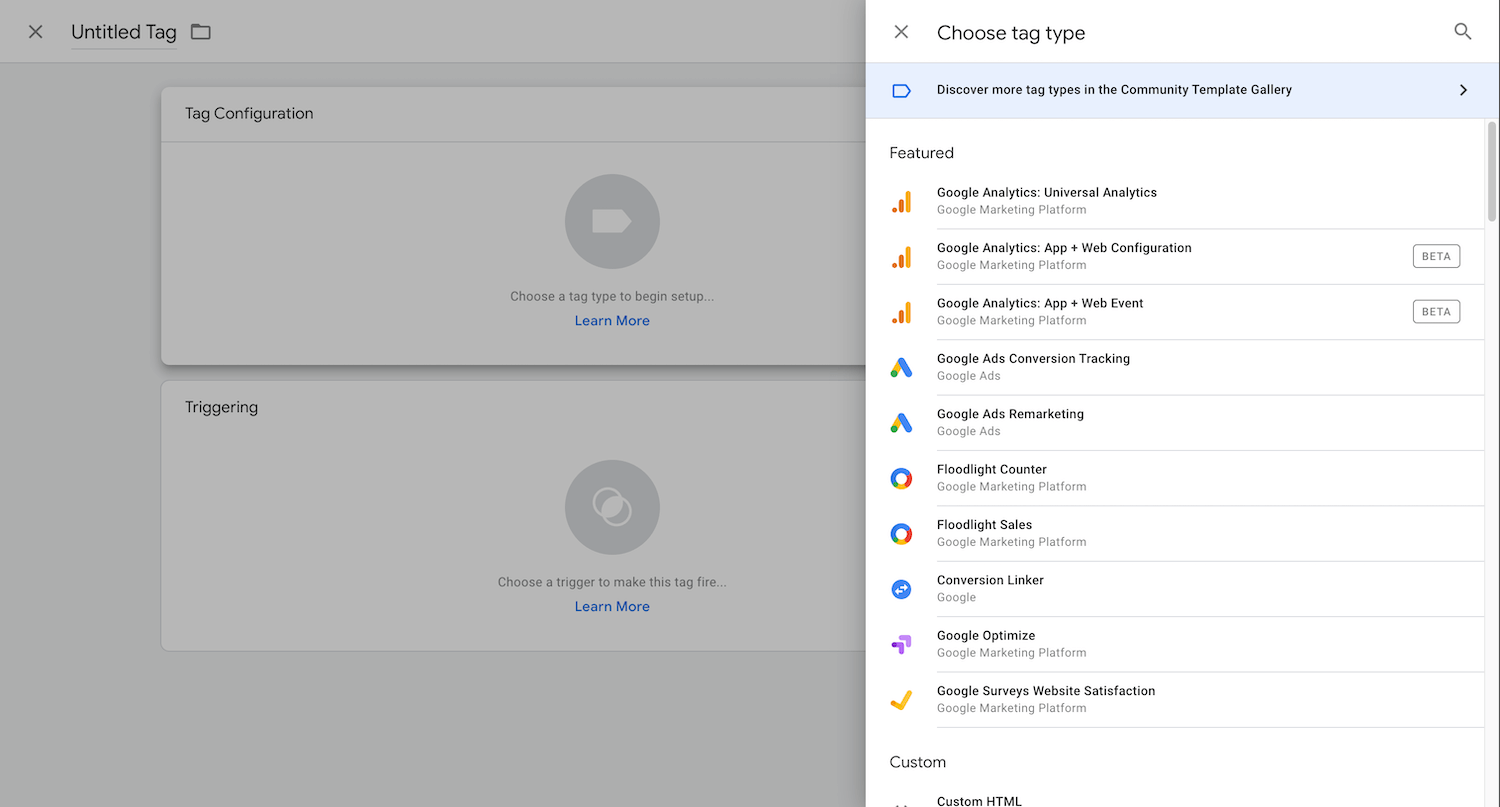Viewport: 1500px width, 807px height.
Task: Click the folder icon beside Untitled Tag
Action: (201, 32)
